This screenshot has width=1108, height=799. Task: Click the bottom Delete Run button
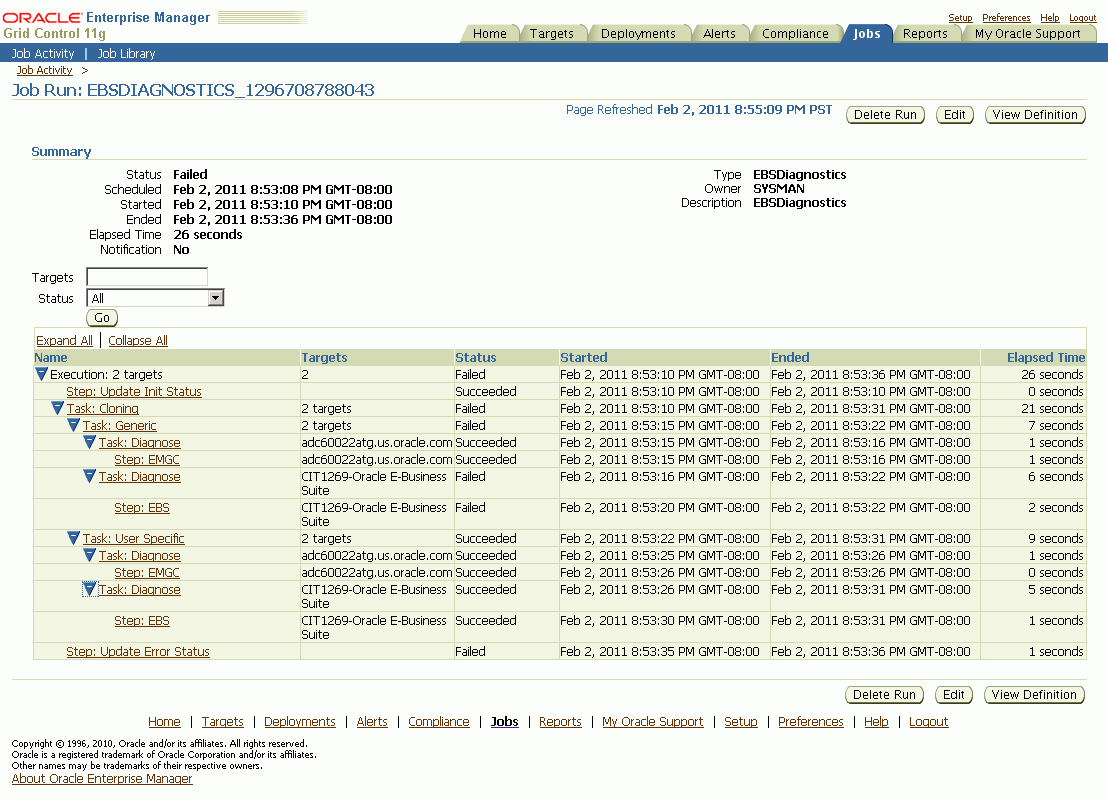884,694
